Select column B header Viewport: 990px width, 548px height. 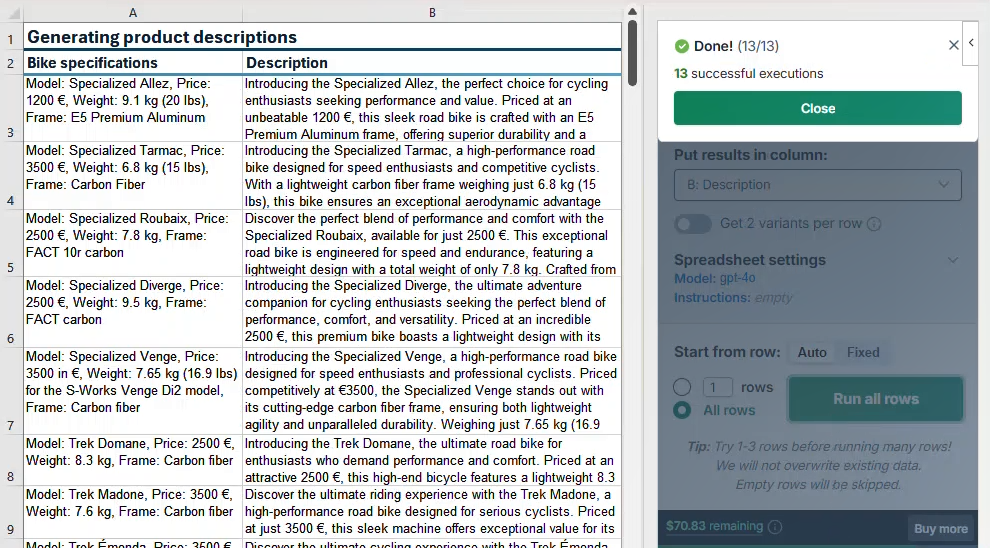click(432, 12)
